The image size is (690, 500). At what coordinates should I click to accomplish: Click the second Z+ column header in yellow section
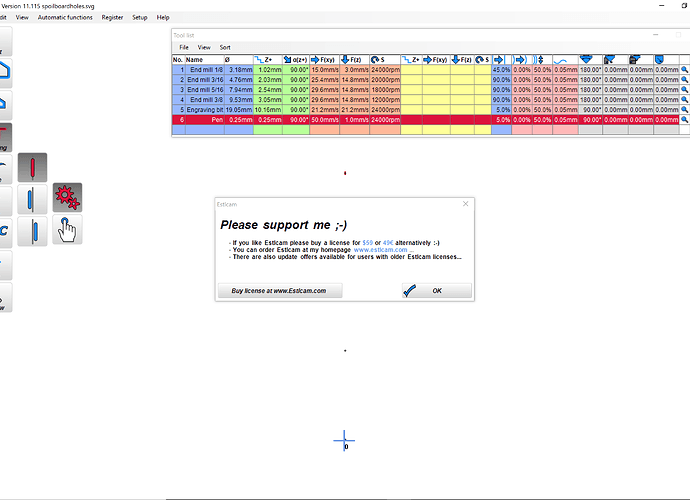coord(411,59)
